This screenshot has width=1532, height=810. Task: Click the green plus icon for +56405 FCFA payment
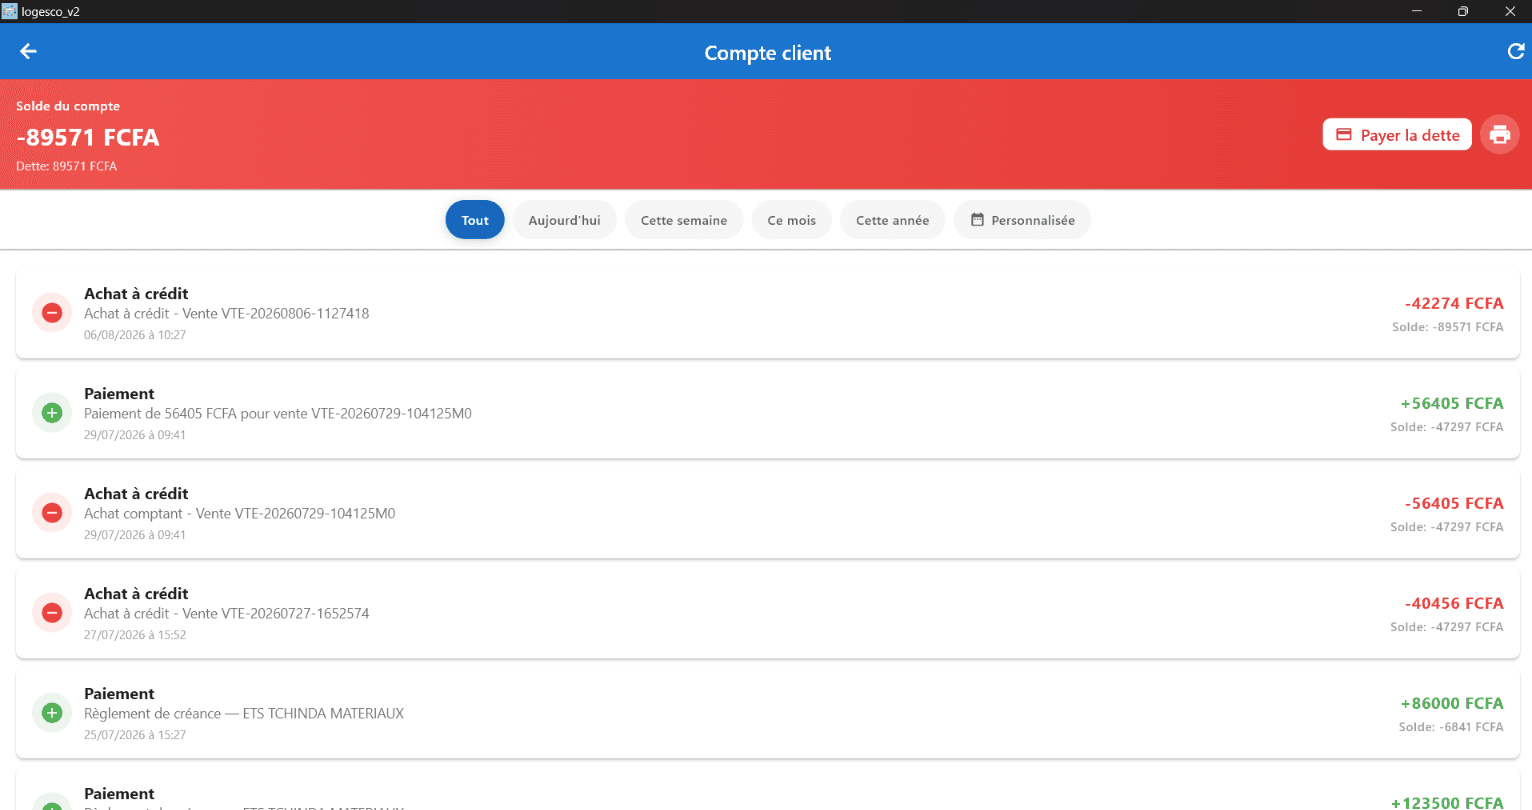(52, 413)
